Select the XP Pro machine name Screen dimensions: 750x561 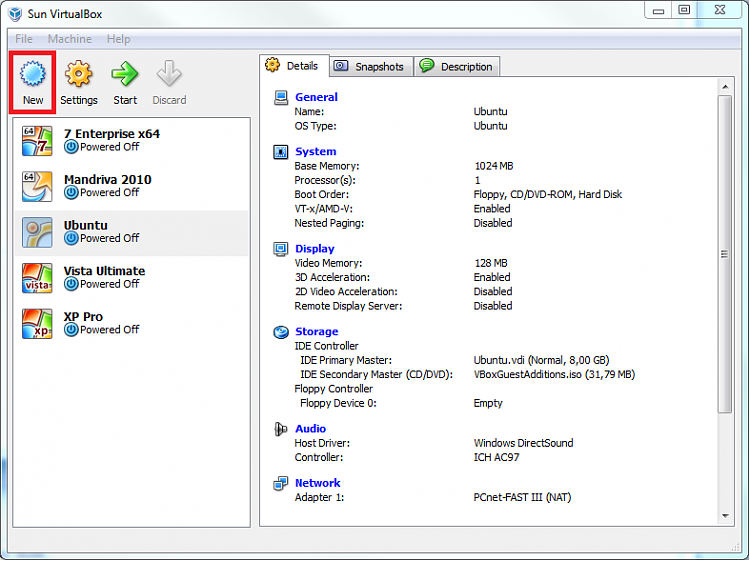click(83, 317)
